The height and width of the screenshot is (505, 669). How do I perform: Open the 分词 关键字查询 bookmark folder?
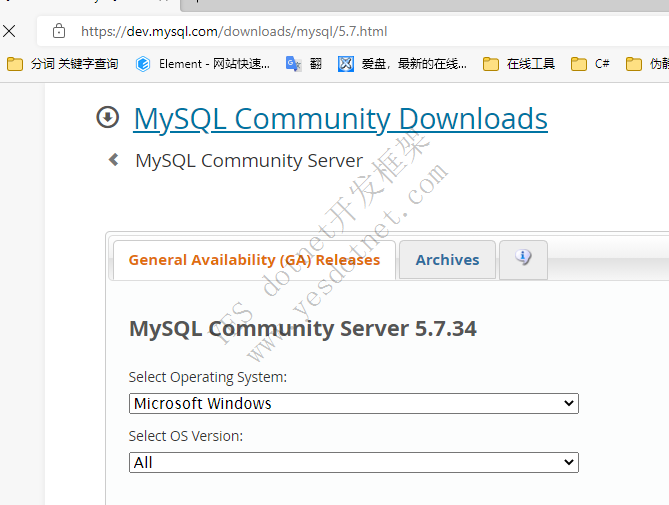pos(62,64)
